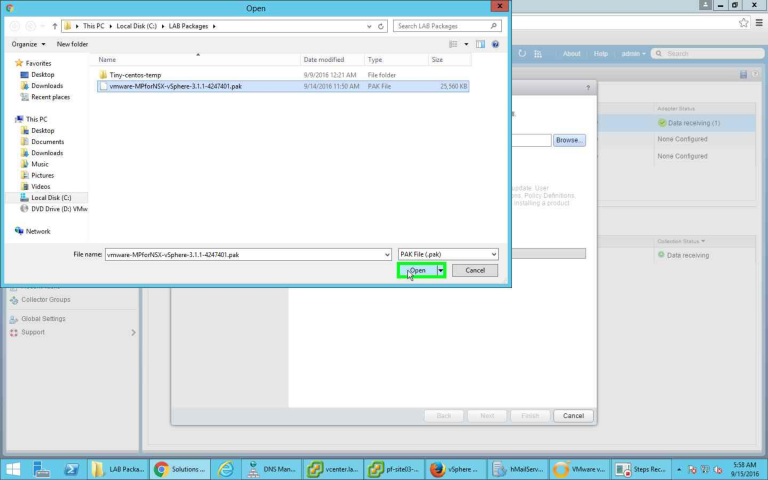Switch to LAB Packages Explorer taskbar item
The image size is (768, 480).
[118, 469]
